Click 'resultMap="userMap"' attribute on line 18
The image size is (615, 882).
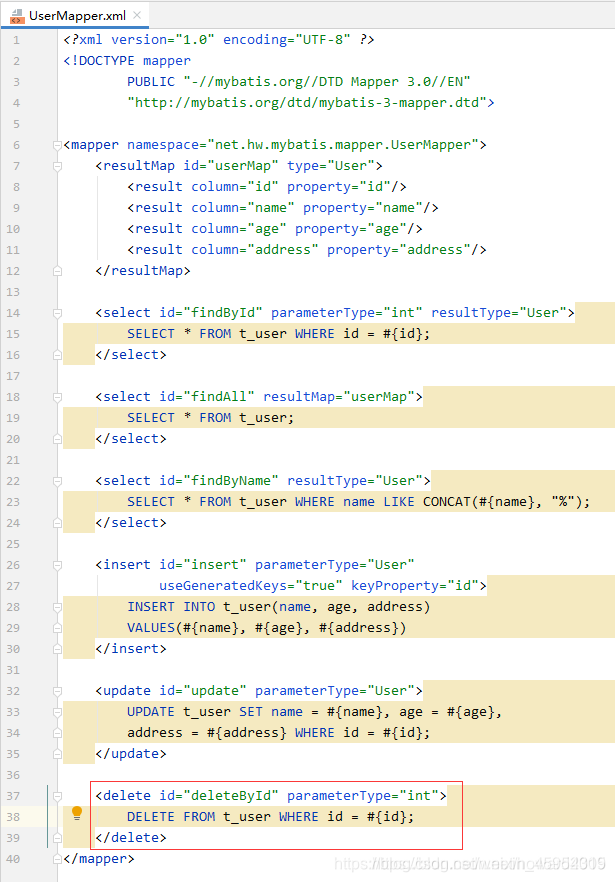pos(339,397)
